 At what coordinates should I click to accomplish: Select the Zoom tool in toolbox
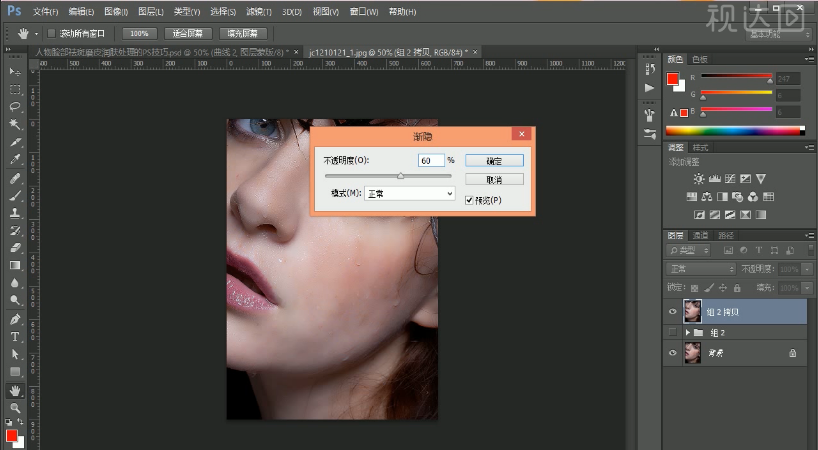click(15, 408)
